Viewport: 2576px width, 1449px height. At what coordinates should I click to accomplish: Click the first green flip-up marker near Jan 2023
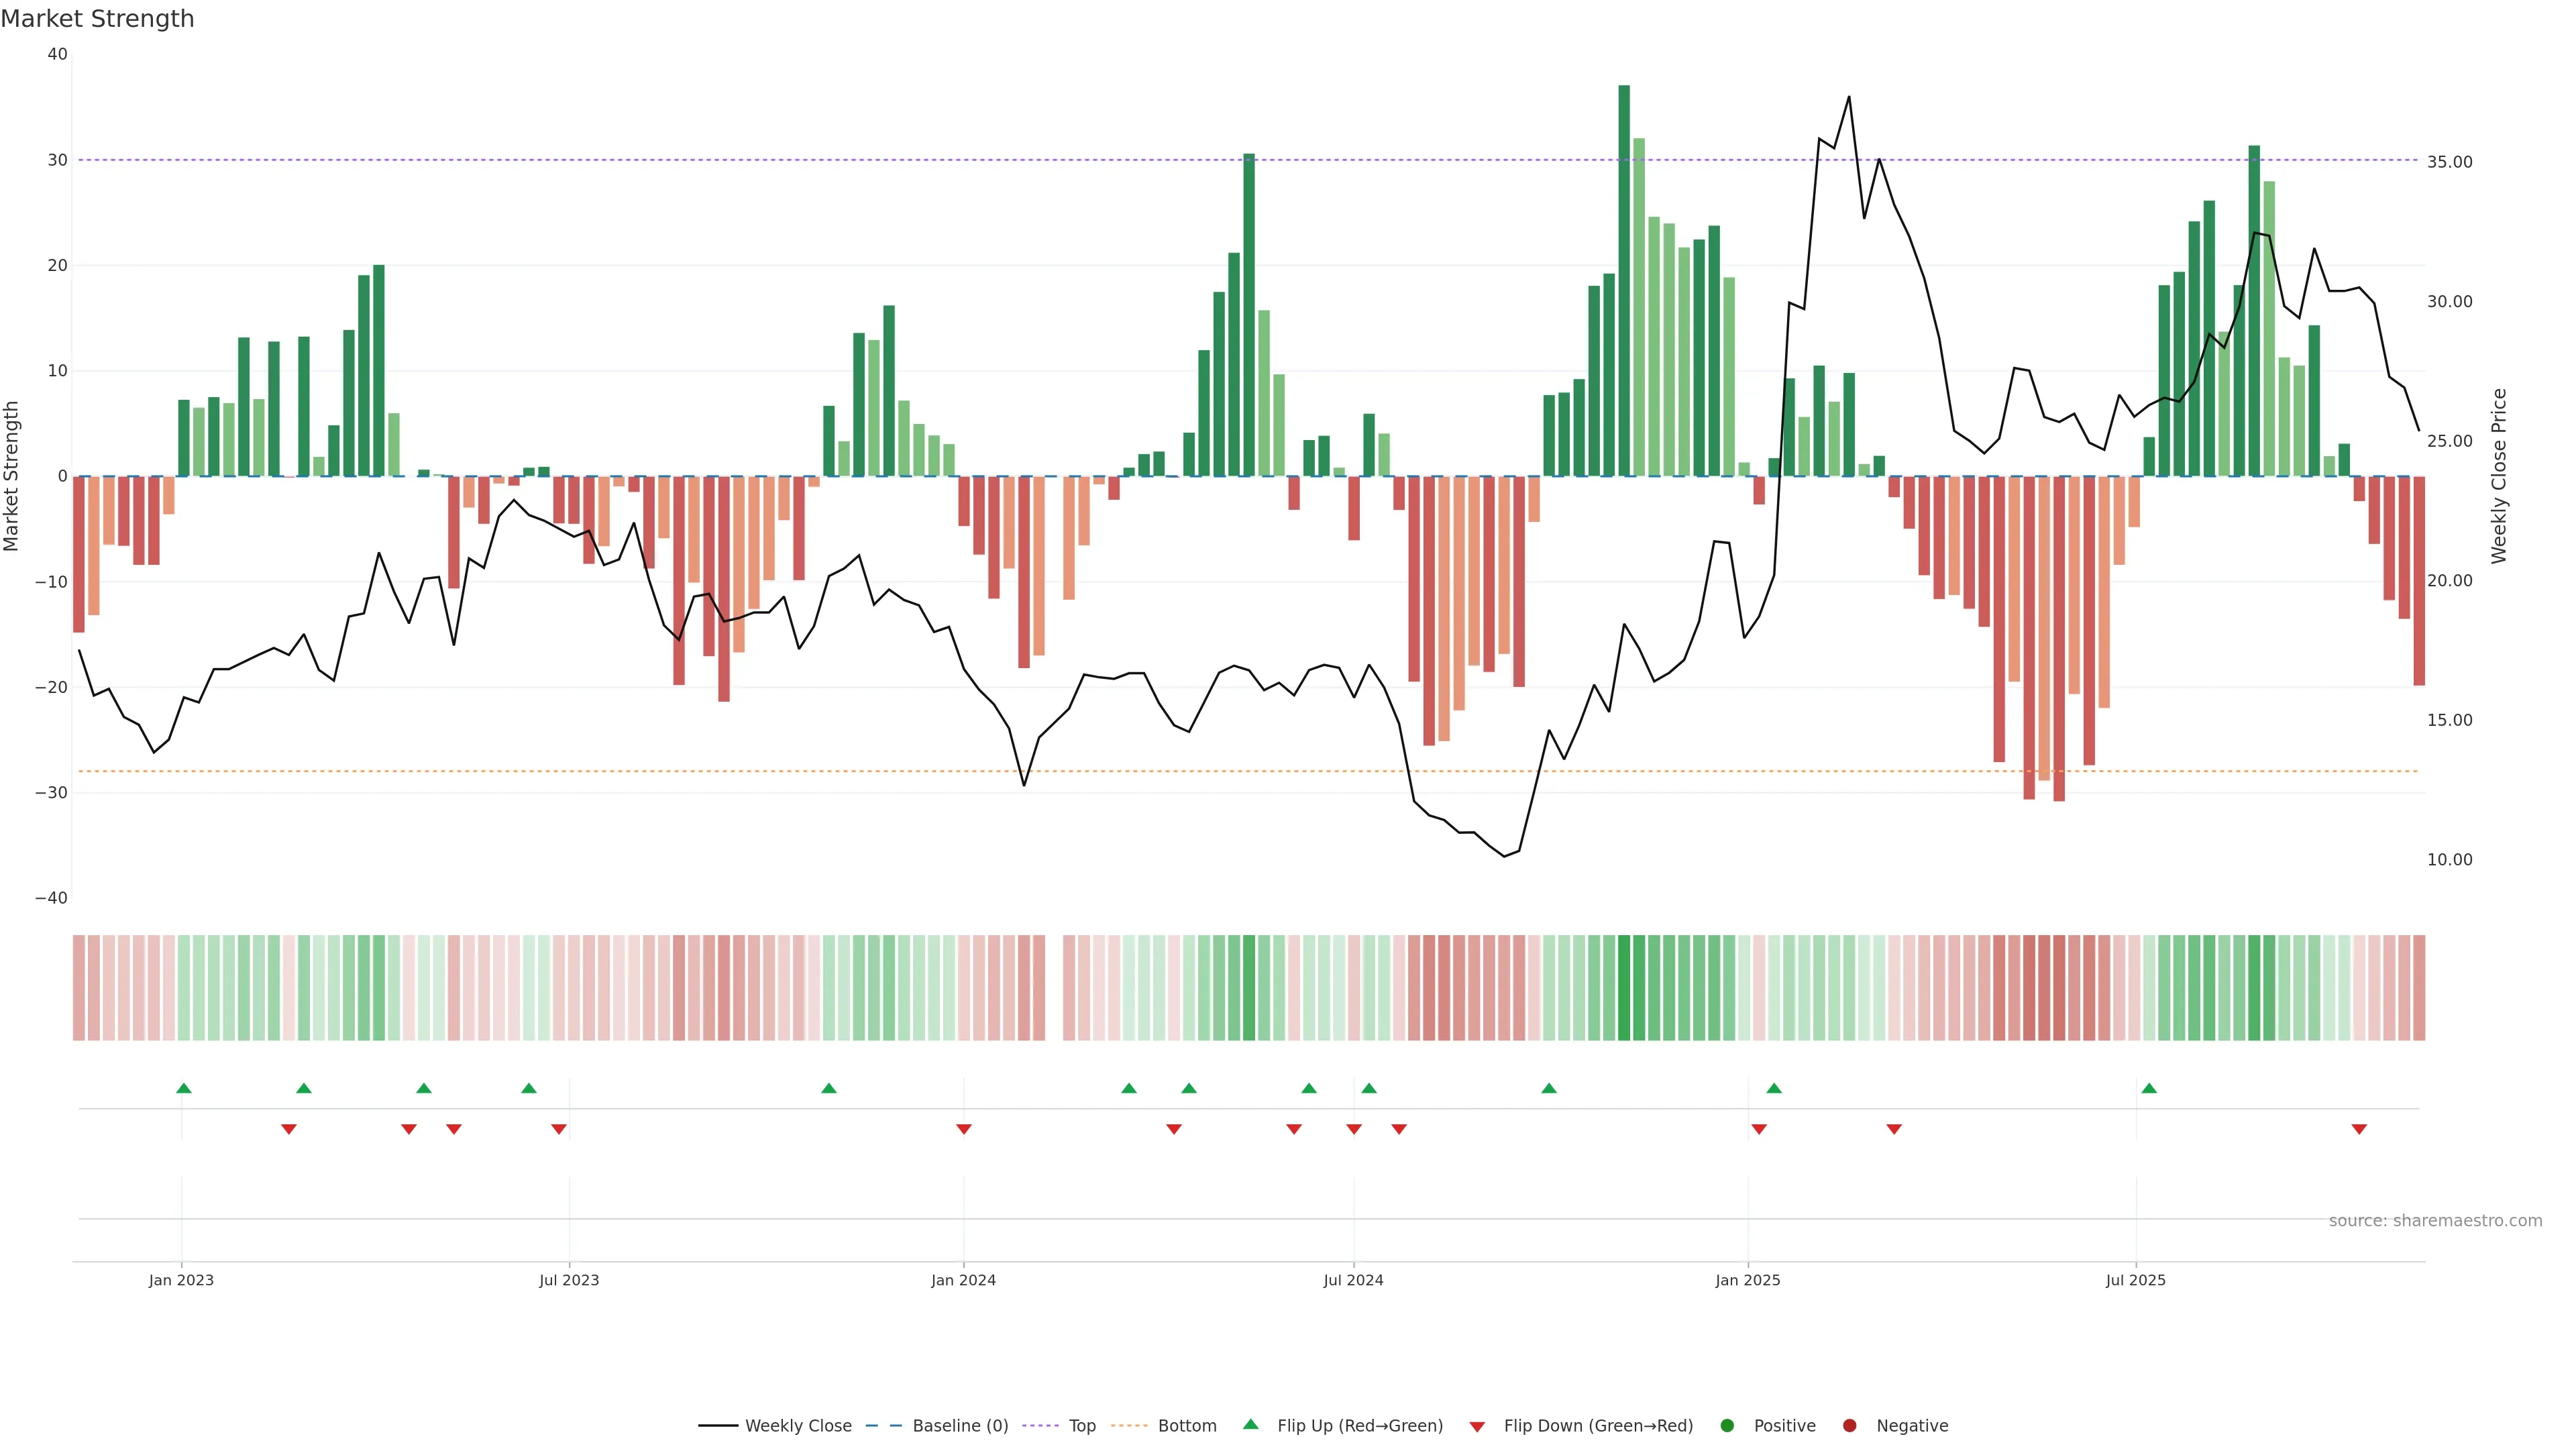pos(184,1088)
